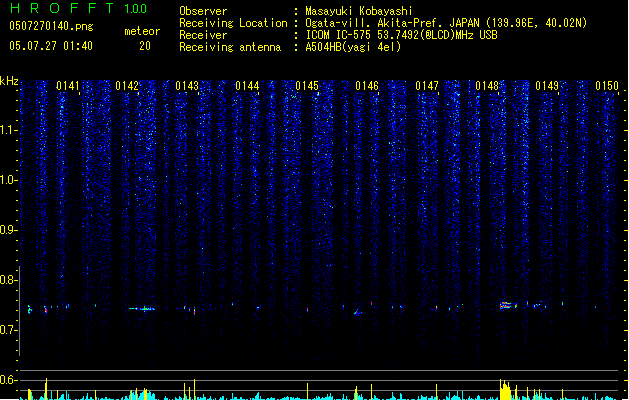Click the 0147 time marker
Viewport: 629px width, 400px height.
[x=427, y=86]
